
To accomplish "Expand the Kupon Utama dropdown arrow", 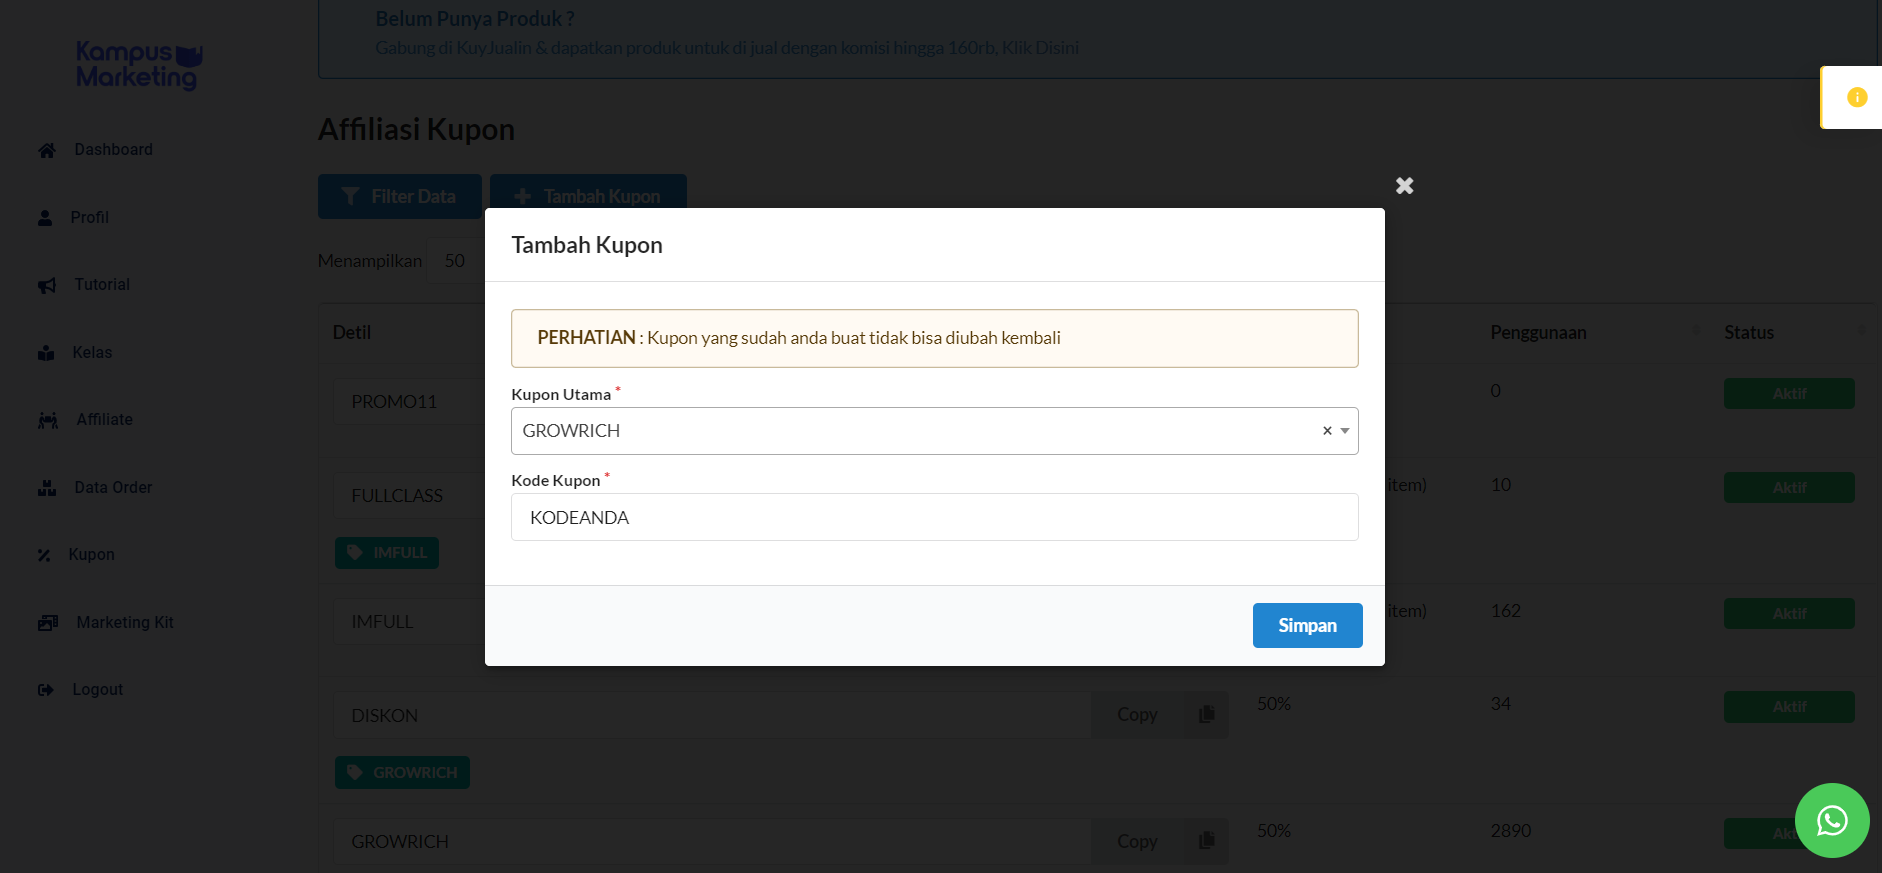I will [x=1345, y=431].
